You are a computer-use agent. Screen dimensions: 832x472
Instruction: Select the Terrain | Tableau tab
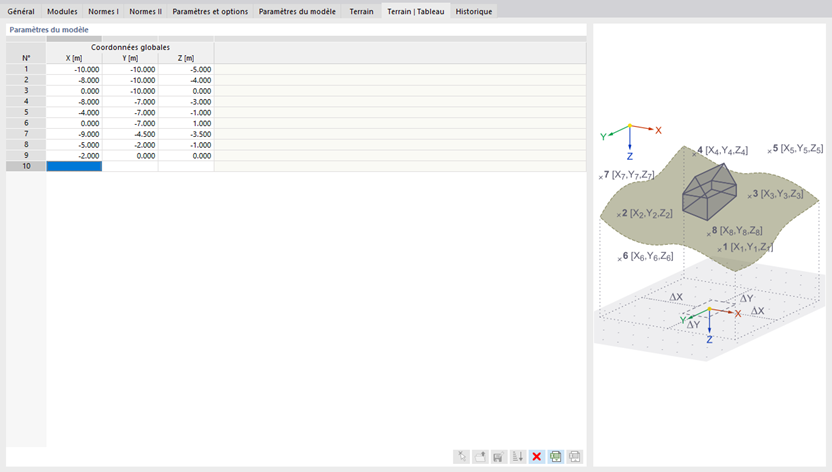(x=415, y=11)
